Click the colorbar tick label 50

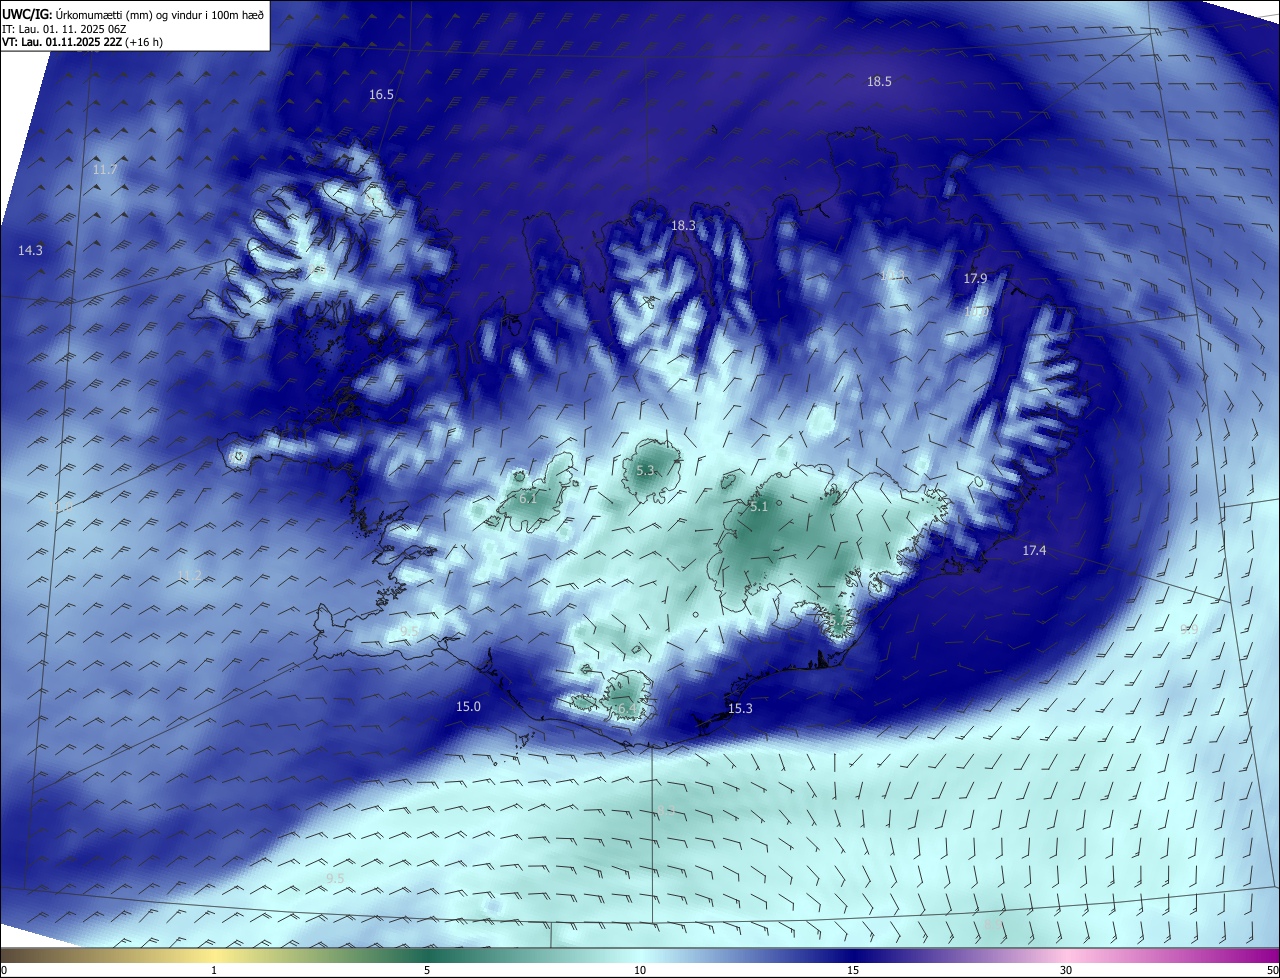[x=1272, y=970]
